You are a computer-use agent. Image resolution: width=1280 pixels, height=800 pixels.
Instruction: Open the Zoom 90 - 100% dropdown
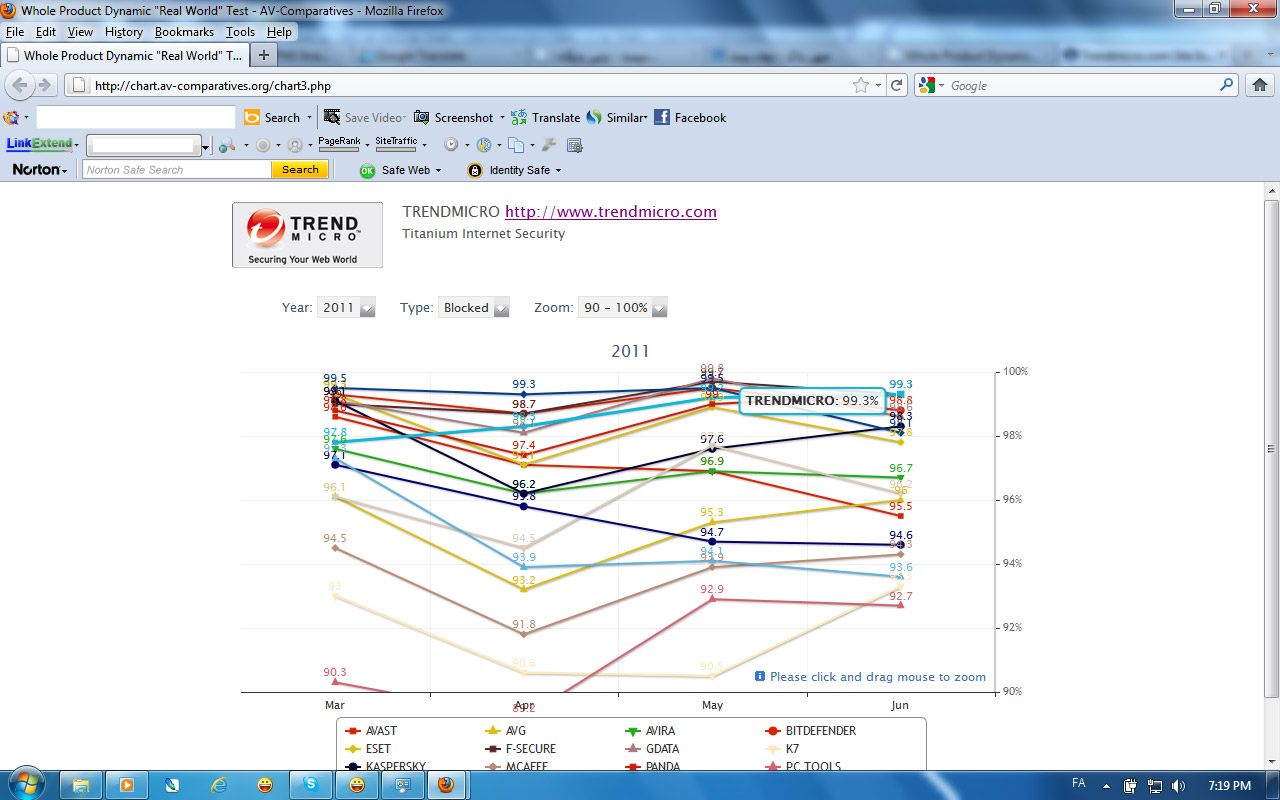622,308
